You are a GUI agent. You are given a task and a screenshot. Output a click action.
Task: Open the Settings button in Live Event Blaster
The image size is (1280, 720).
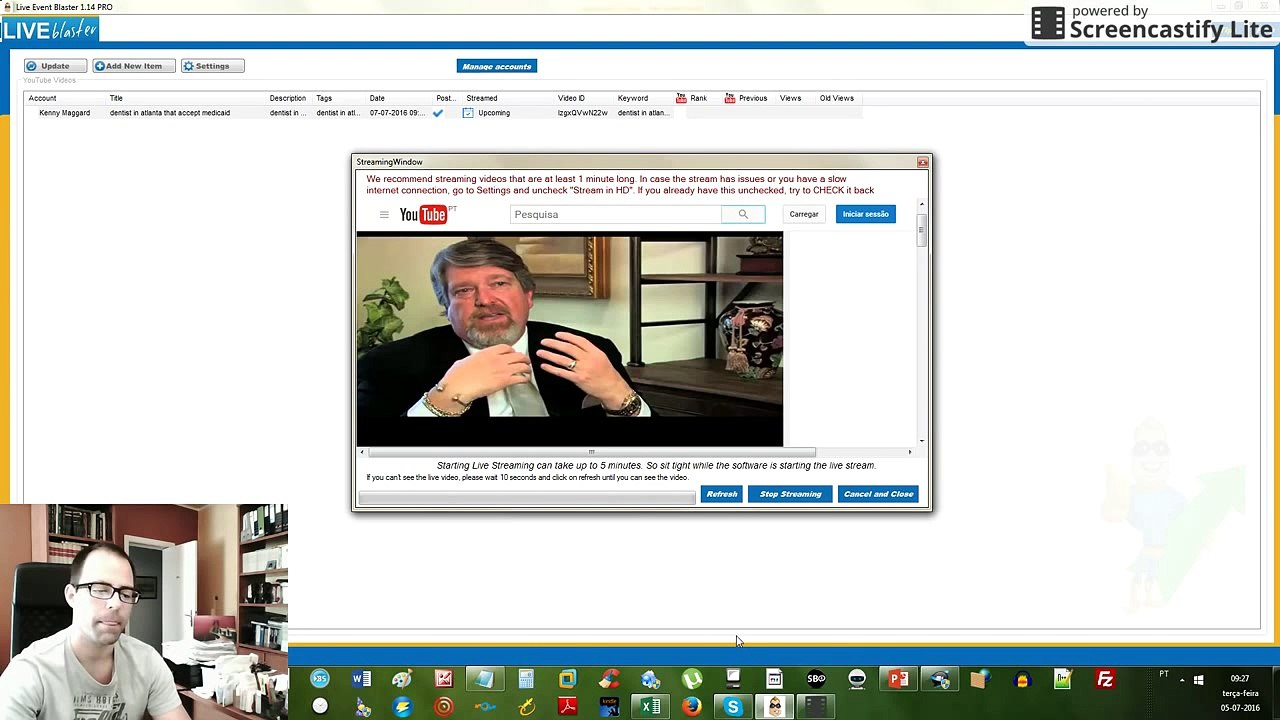212,66
